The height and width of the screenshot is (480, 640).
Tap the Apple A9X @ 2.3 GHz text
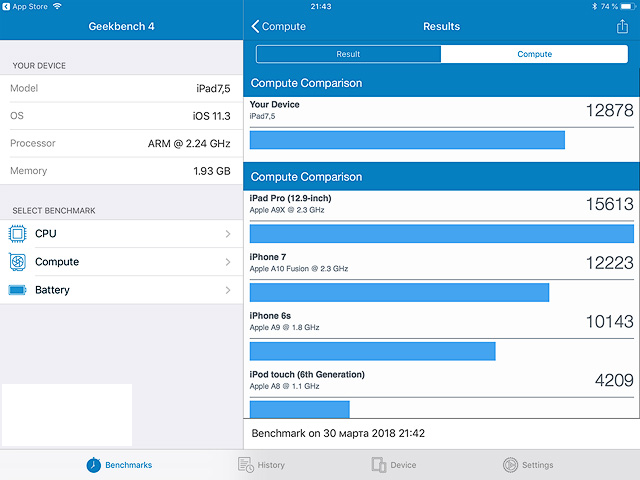[287, 210]
